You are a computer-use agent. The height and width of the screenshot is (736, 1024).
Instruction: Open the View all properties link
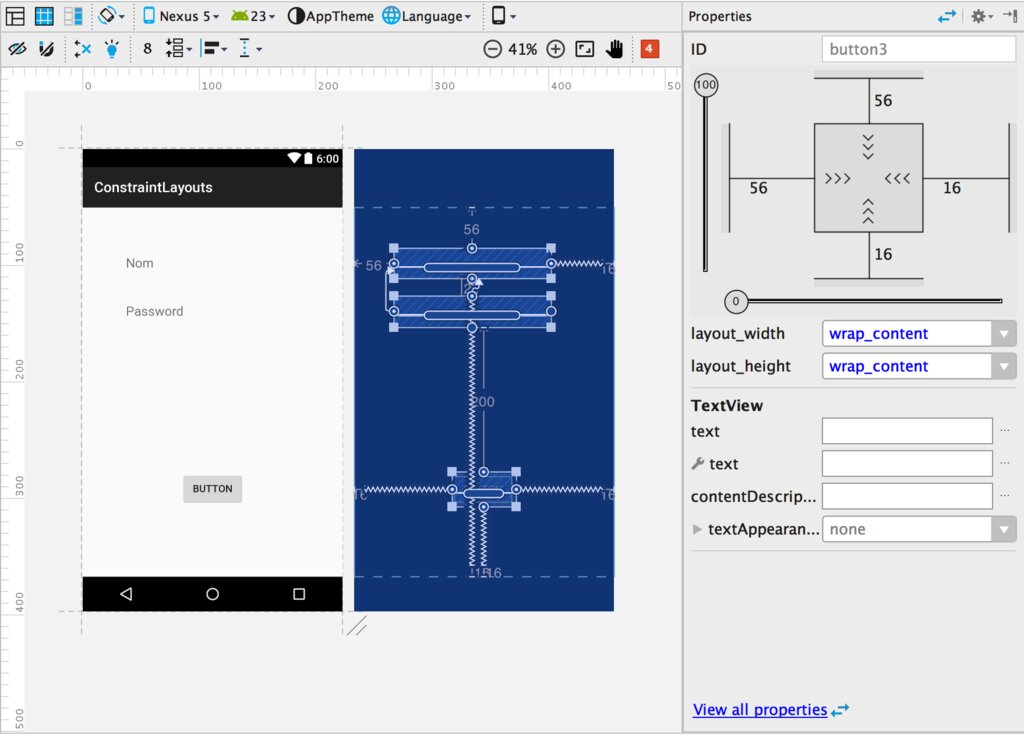[760, 710]
